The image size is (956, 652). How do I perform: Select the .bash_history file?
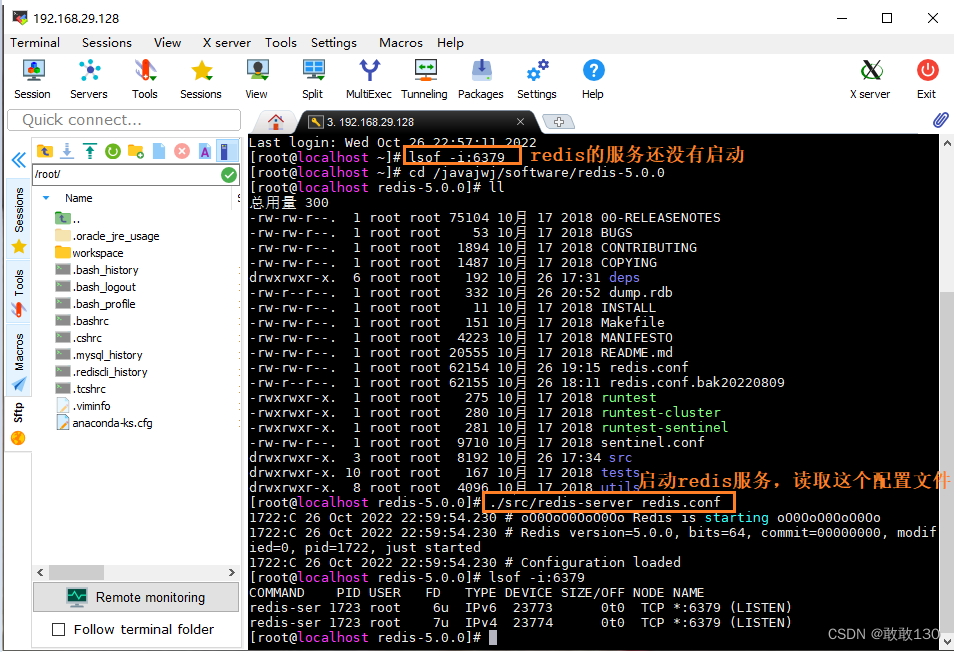coord(97,270)
